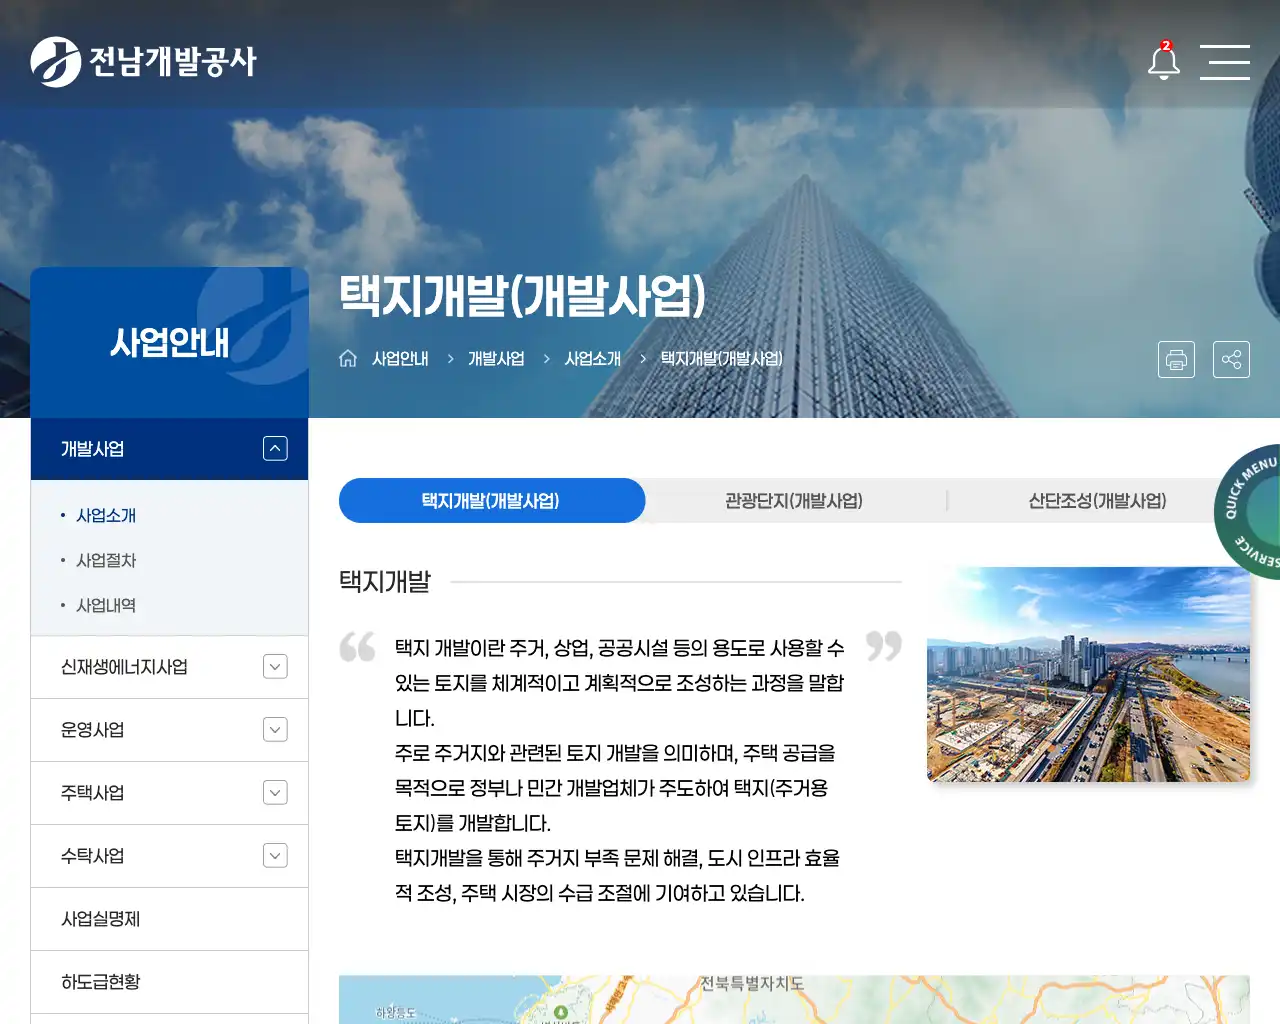
Task: Open the 운영사업 sidebar item
Action: tap(92, 730)
